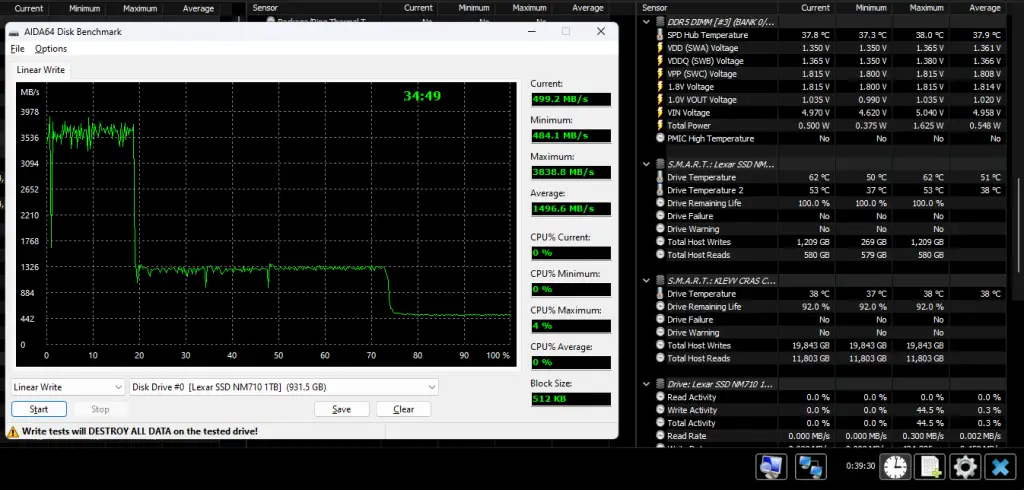This screenshot has height=490, width=1024.
Task: Collapse the S.M.A.R.T.: Lexar SSD sensor group
Action: 647,164
